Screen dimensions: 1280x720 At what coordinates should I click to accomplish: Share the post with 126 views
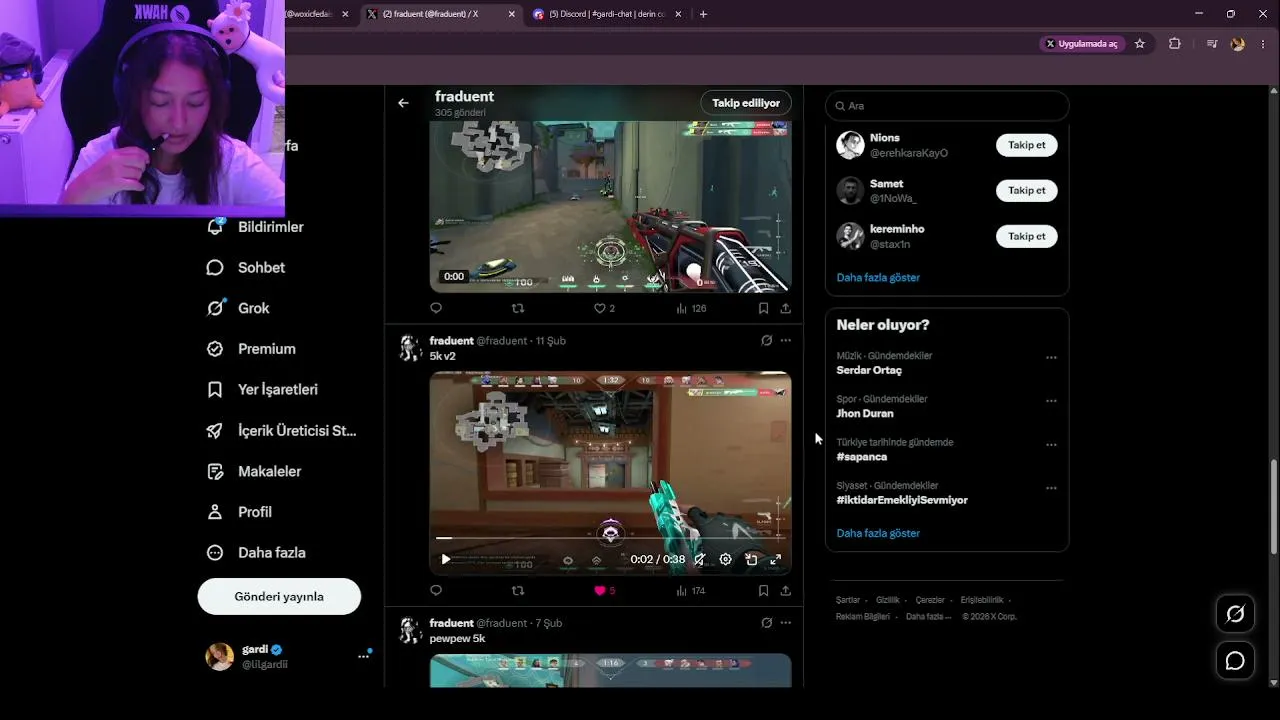786,308
